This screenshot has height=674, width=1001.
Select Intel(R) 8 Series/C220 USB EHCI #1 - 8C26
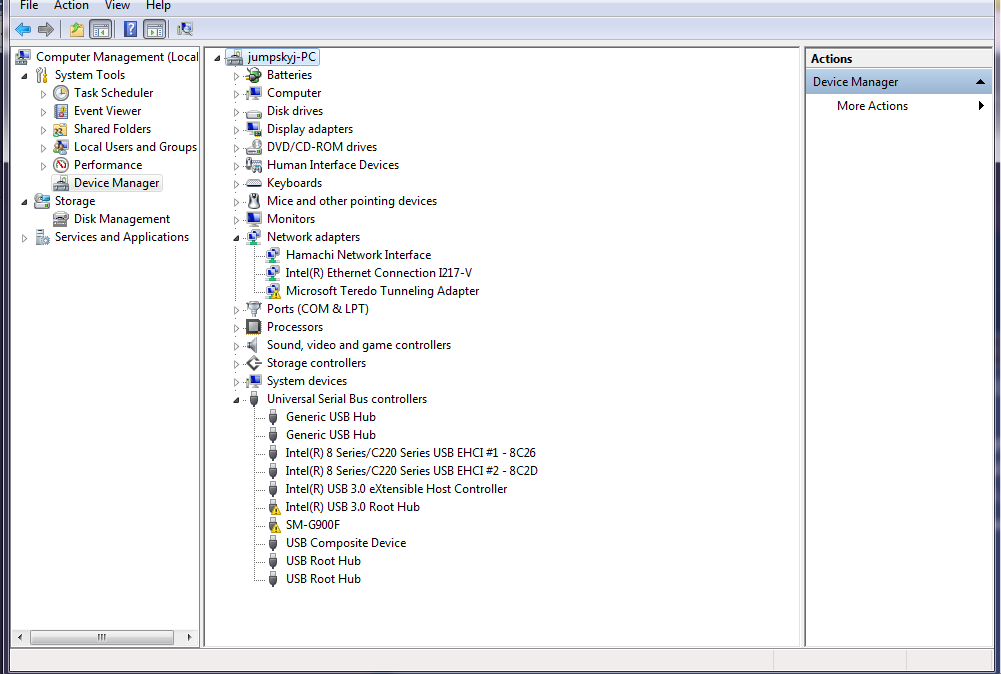410,453
